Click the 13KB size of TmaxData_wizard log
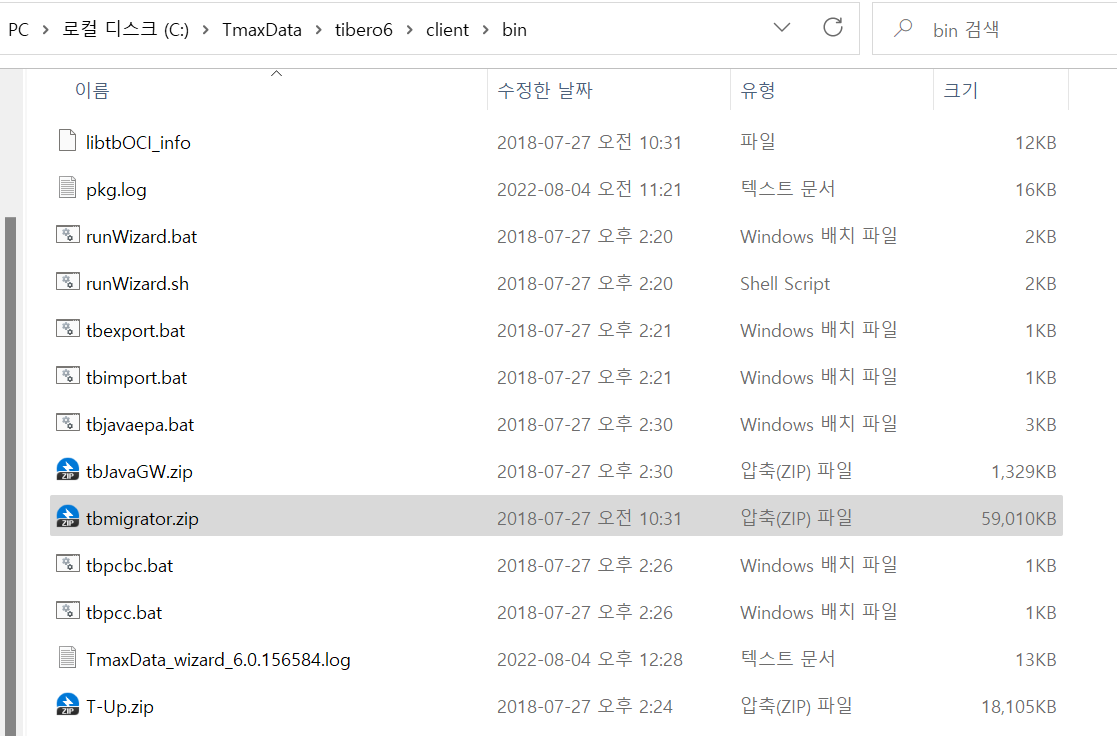Screen dimensions: 1117x736 click(1036, 660)
